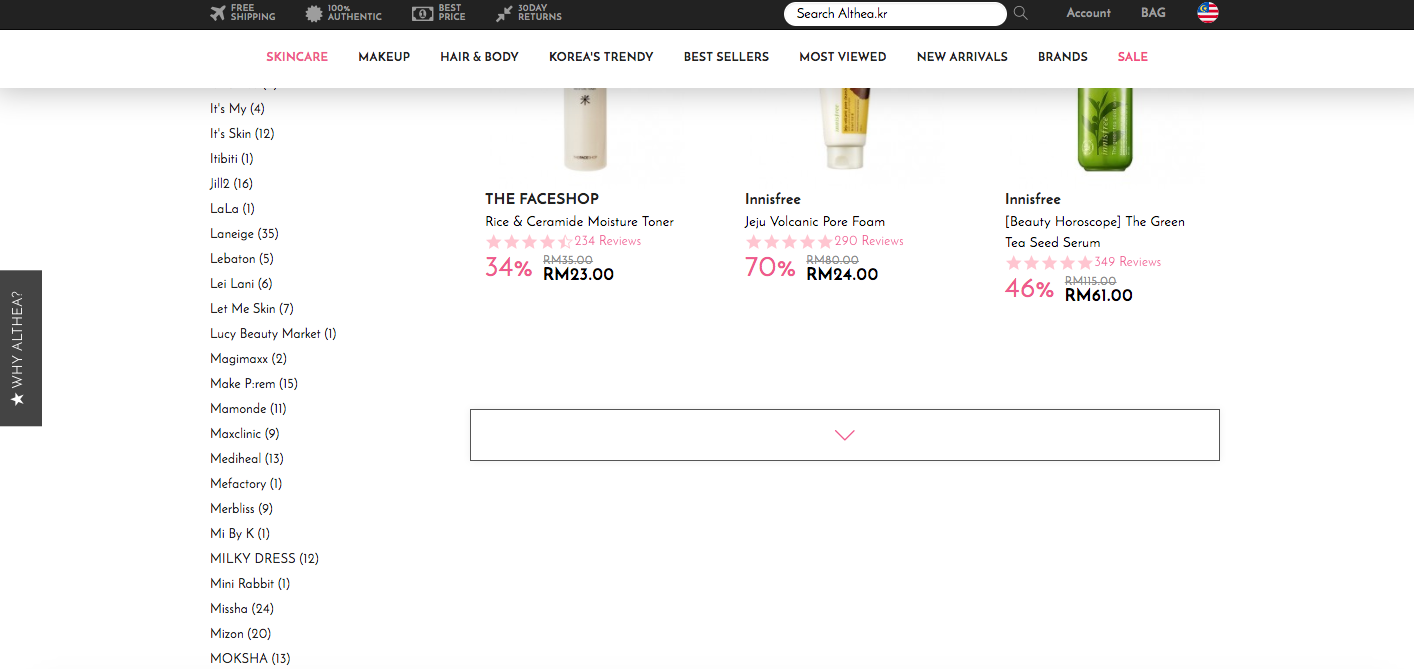Image resolution: width=1414 pixels, height=669 pixels.
Task: Open the Makeup menu
Action: tap(384, 57)
